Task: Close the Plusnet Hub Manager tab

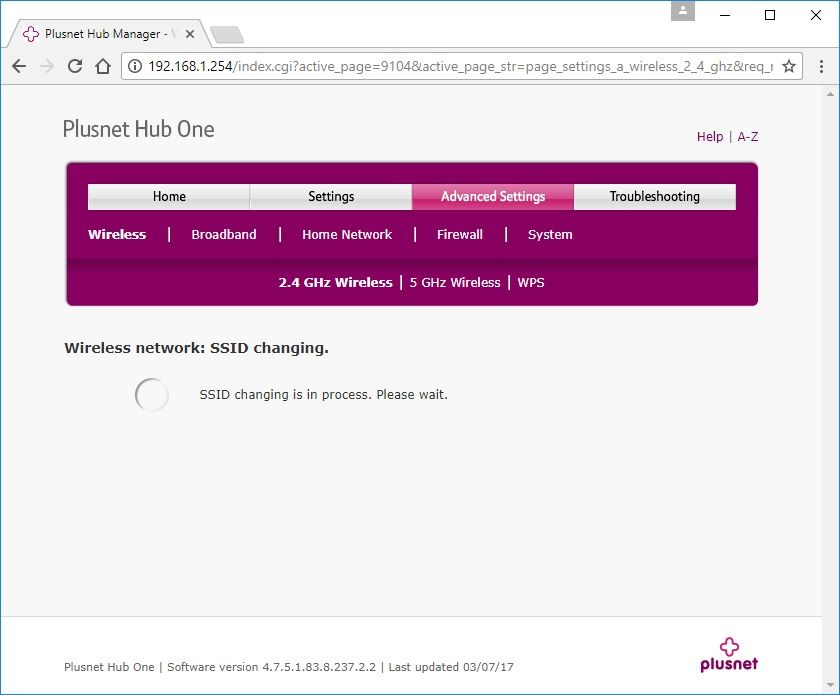Action: click(x=190, y=34)
